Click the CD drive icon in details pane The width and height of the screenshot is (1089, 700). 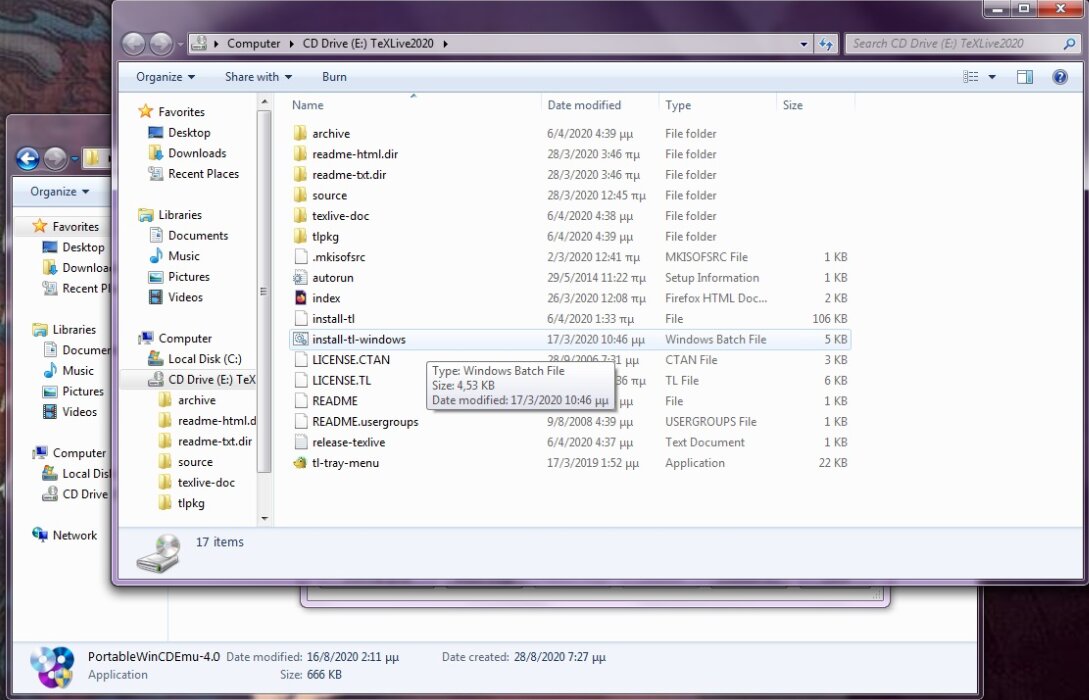pyautogui.click(x=158, y=553)
